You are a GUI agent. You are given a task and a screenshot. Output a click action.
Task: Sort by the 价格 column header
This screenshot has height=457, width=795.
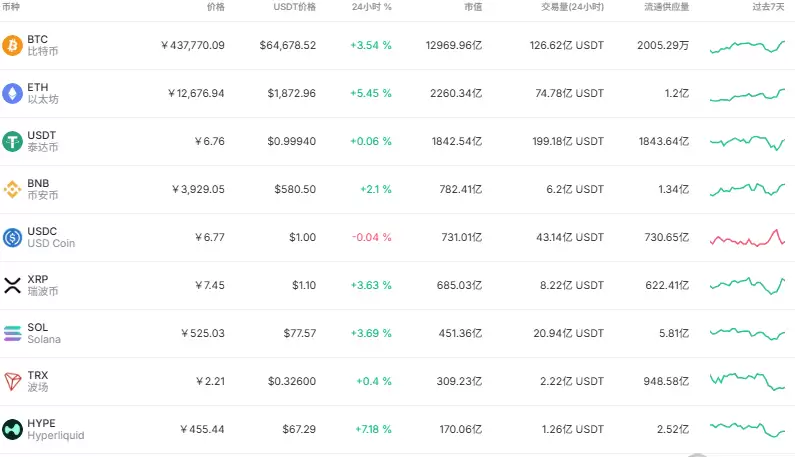pyautogui.click(x=215, y=7)
